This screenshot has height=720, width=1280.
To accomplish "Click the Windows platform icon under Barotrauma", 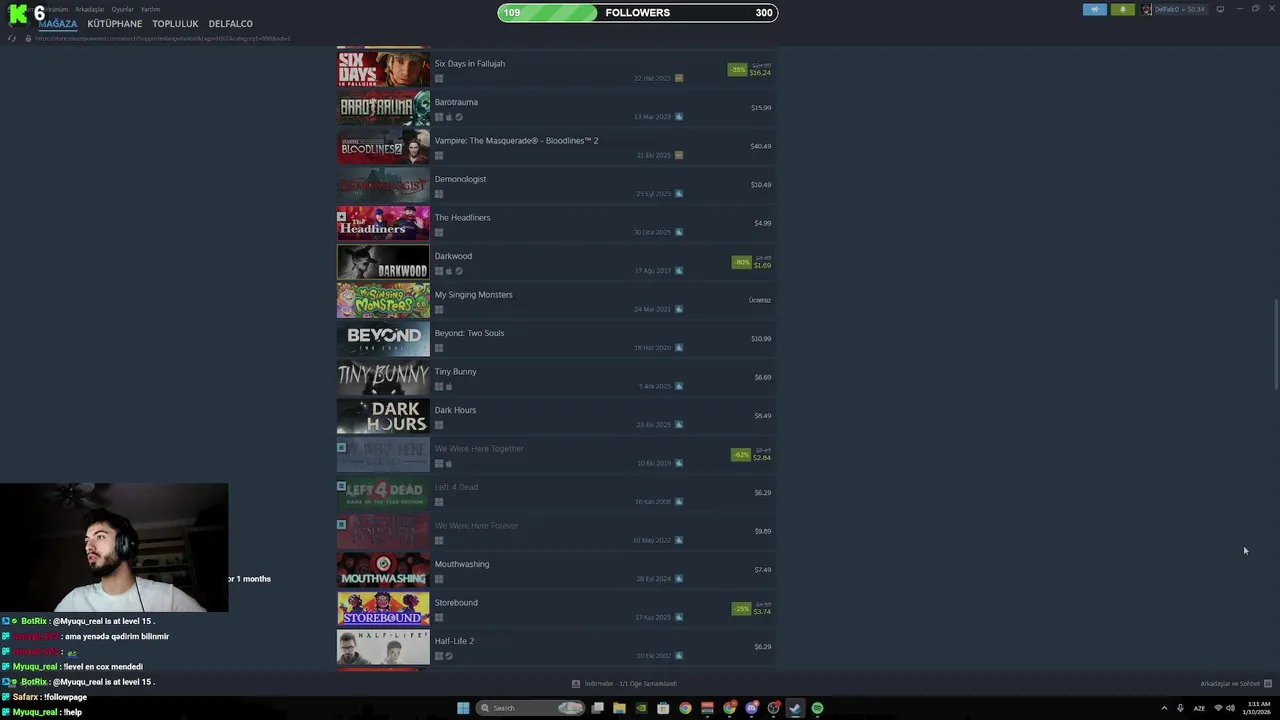I will click(x=439, y=117).
